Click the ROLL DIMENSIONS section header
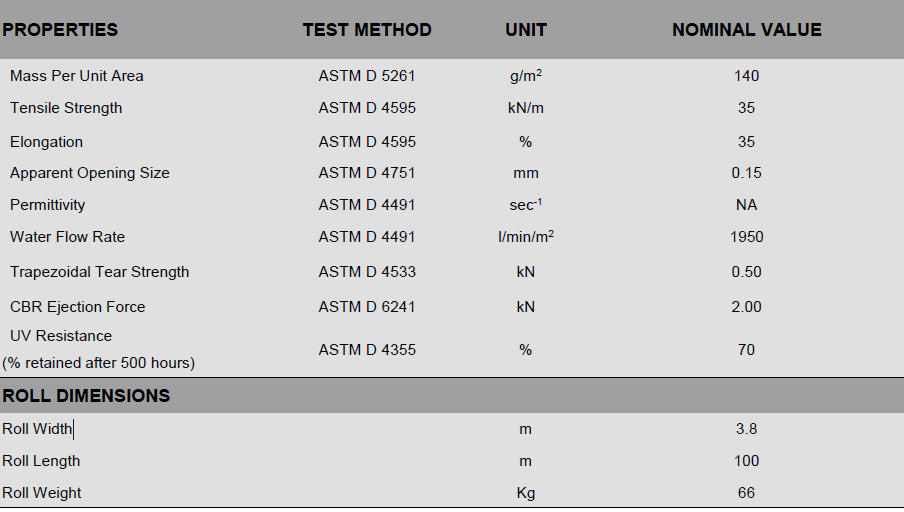 click(86, 396)
